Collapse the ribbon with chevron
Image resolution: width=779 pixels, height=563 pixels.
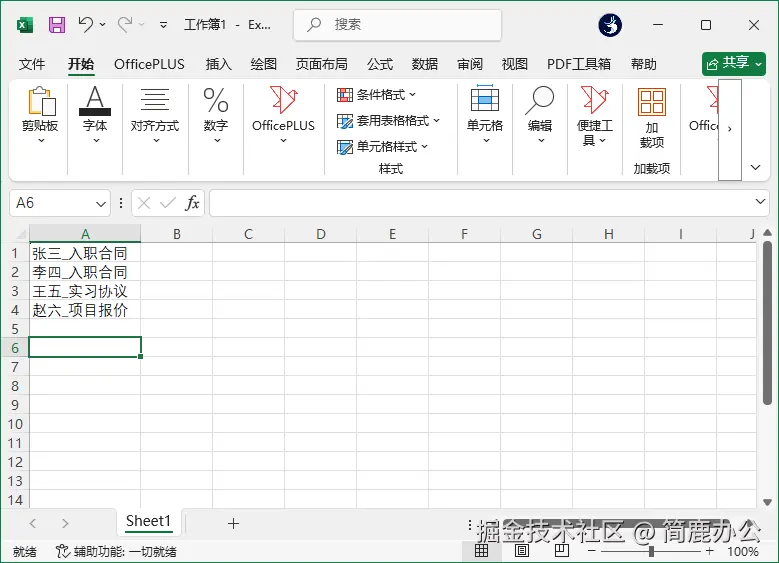[x=756, y=167]
